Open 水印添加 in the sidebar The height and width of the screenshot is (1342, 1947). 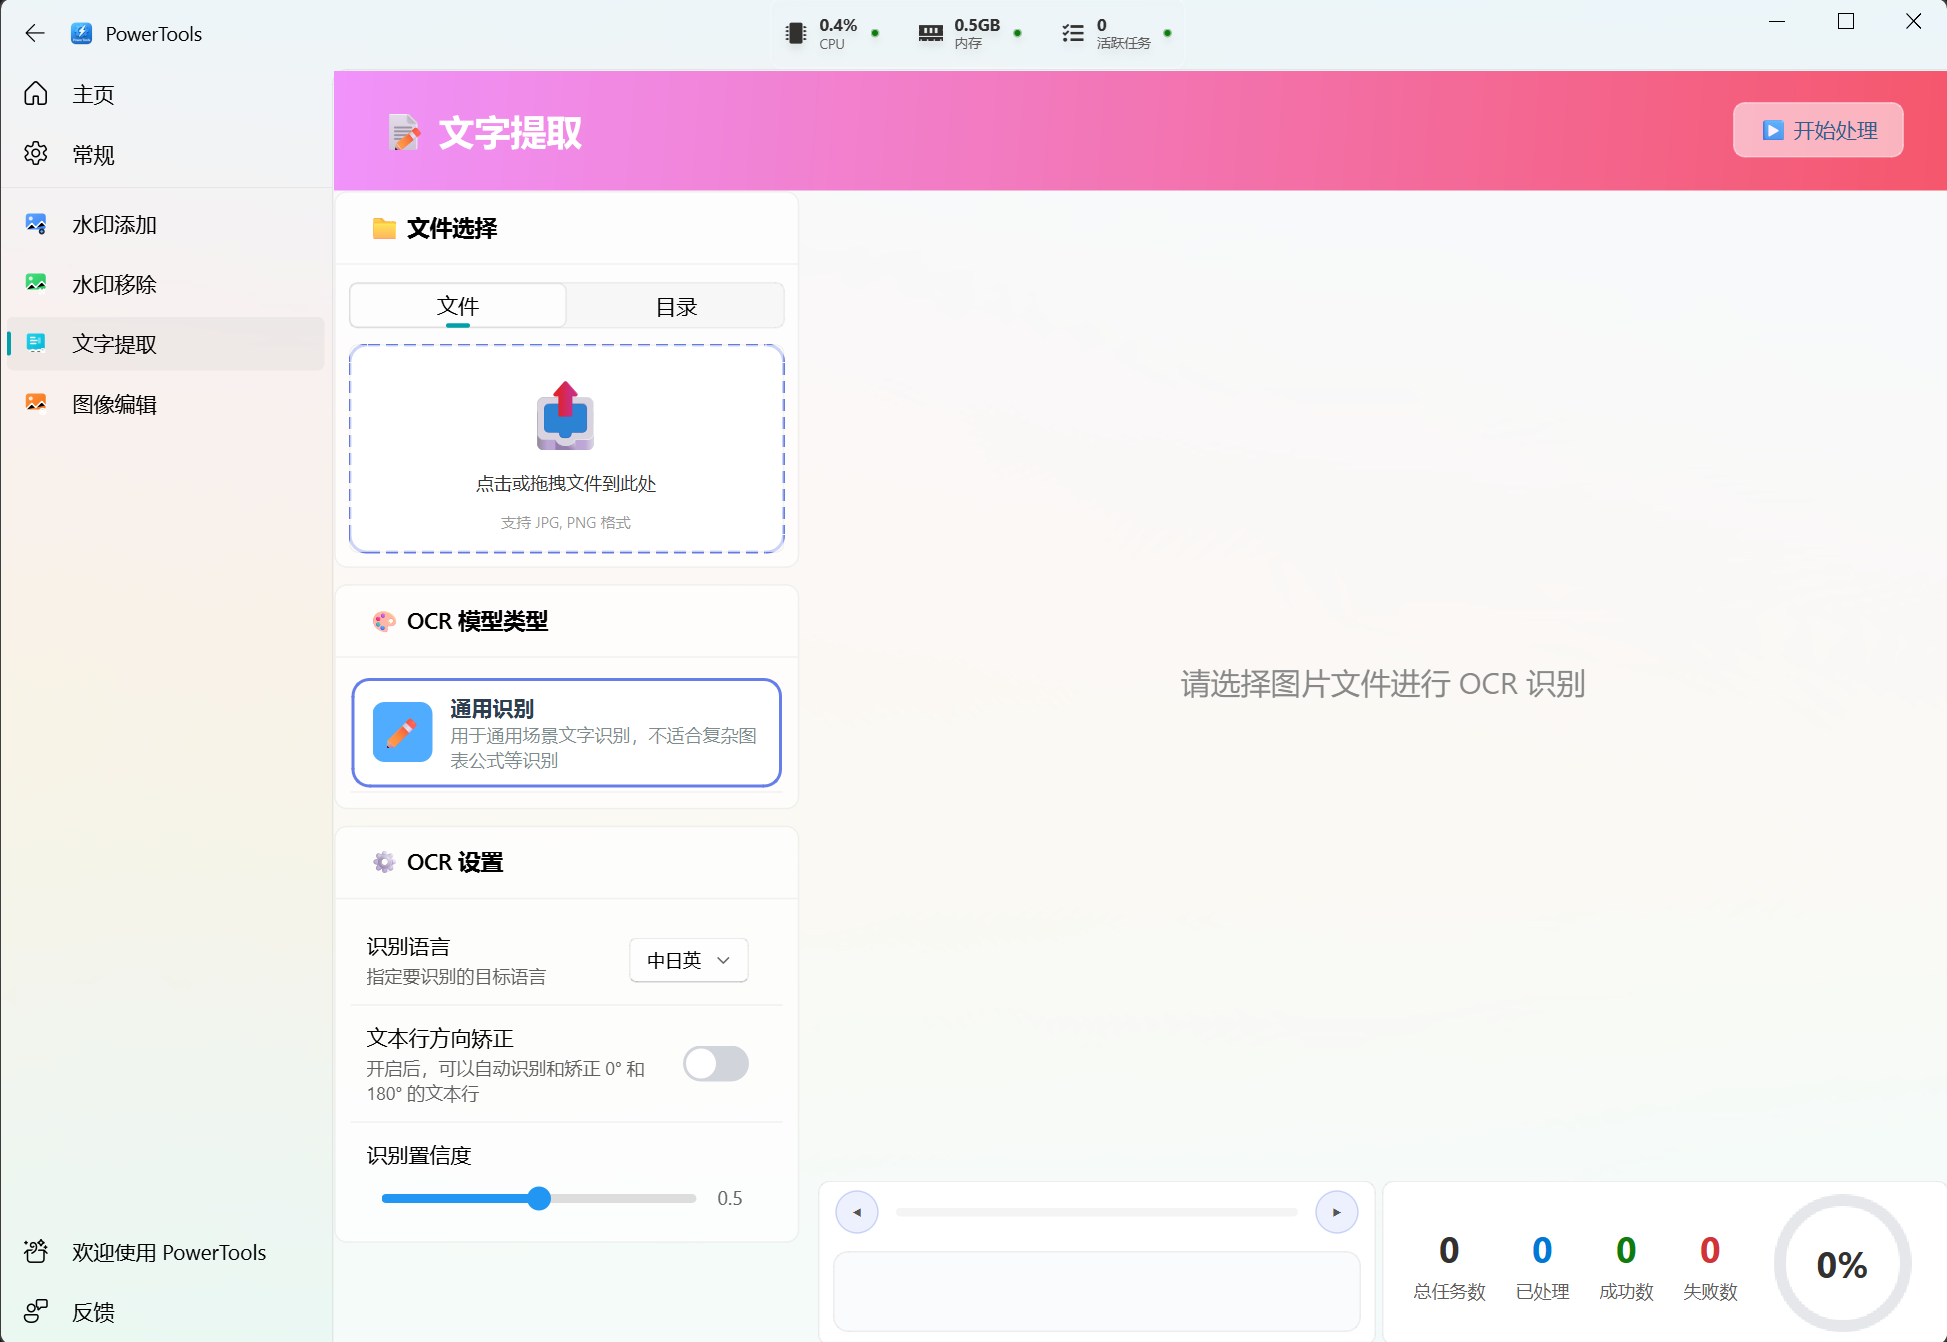pyautogui.click(x=166, y=224)
